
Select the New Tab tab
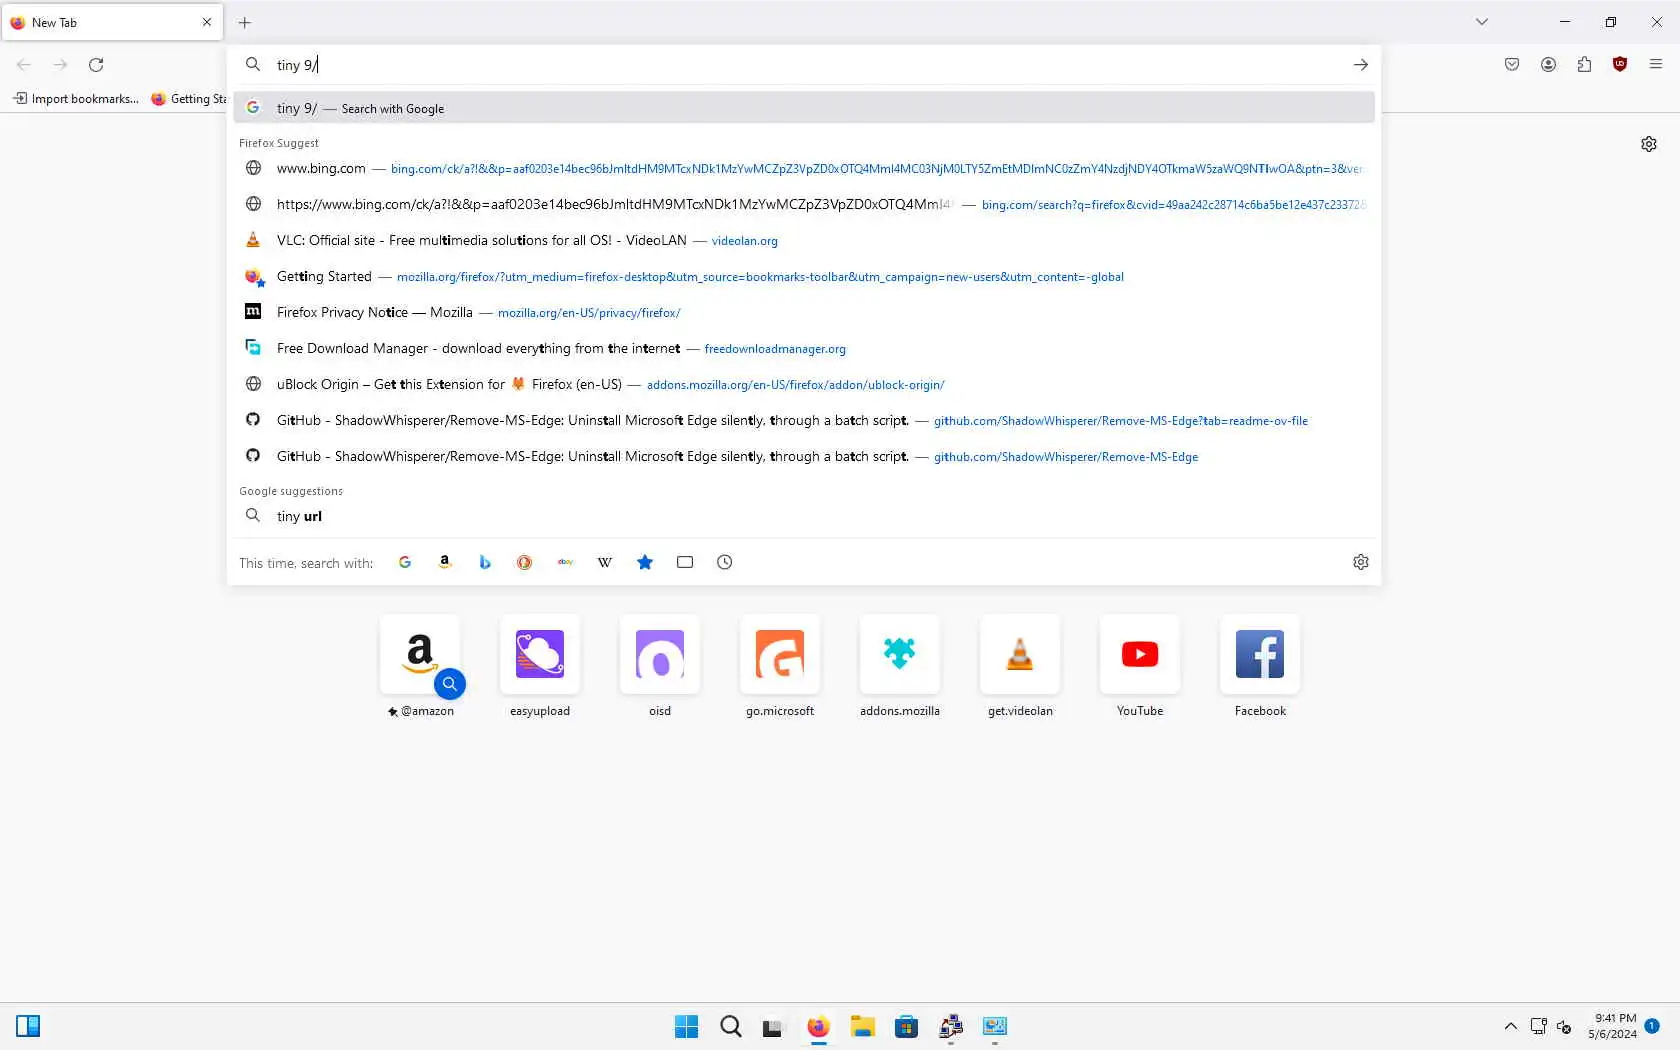112,22
